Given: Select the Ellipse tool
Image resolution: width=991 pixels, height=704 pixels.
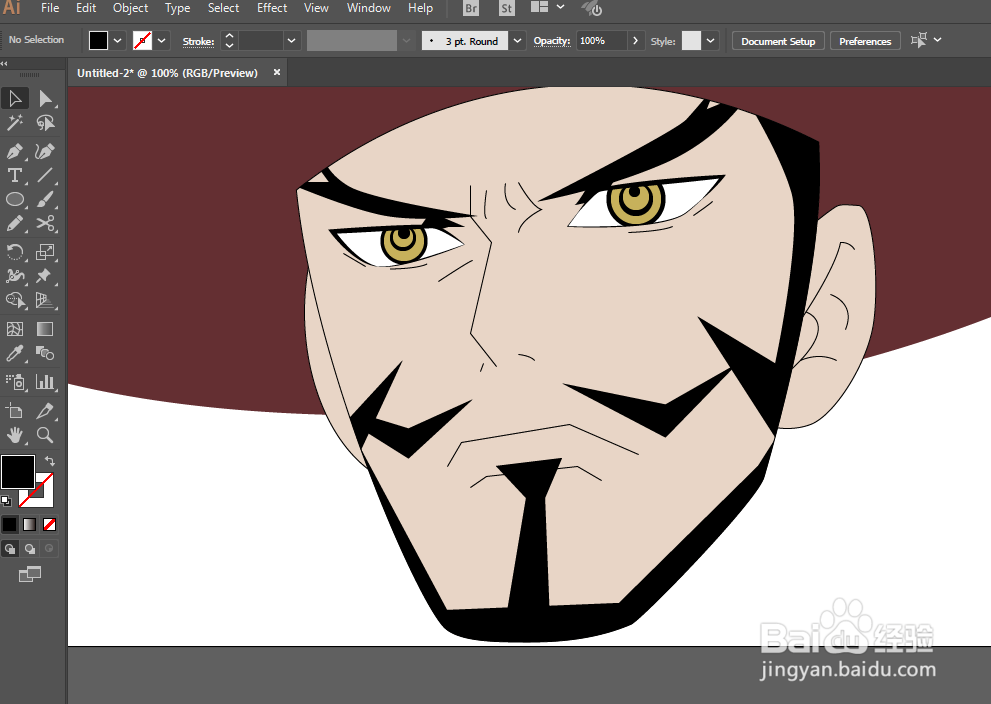Looking at the screenshot, I should tap(15, 200).
